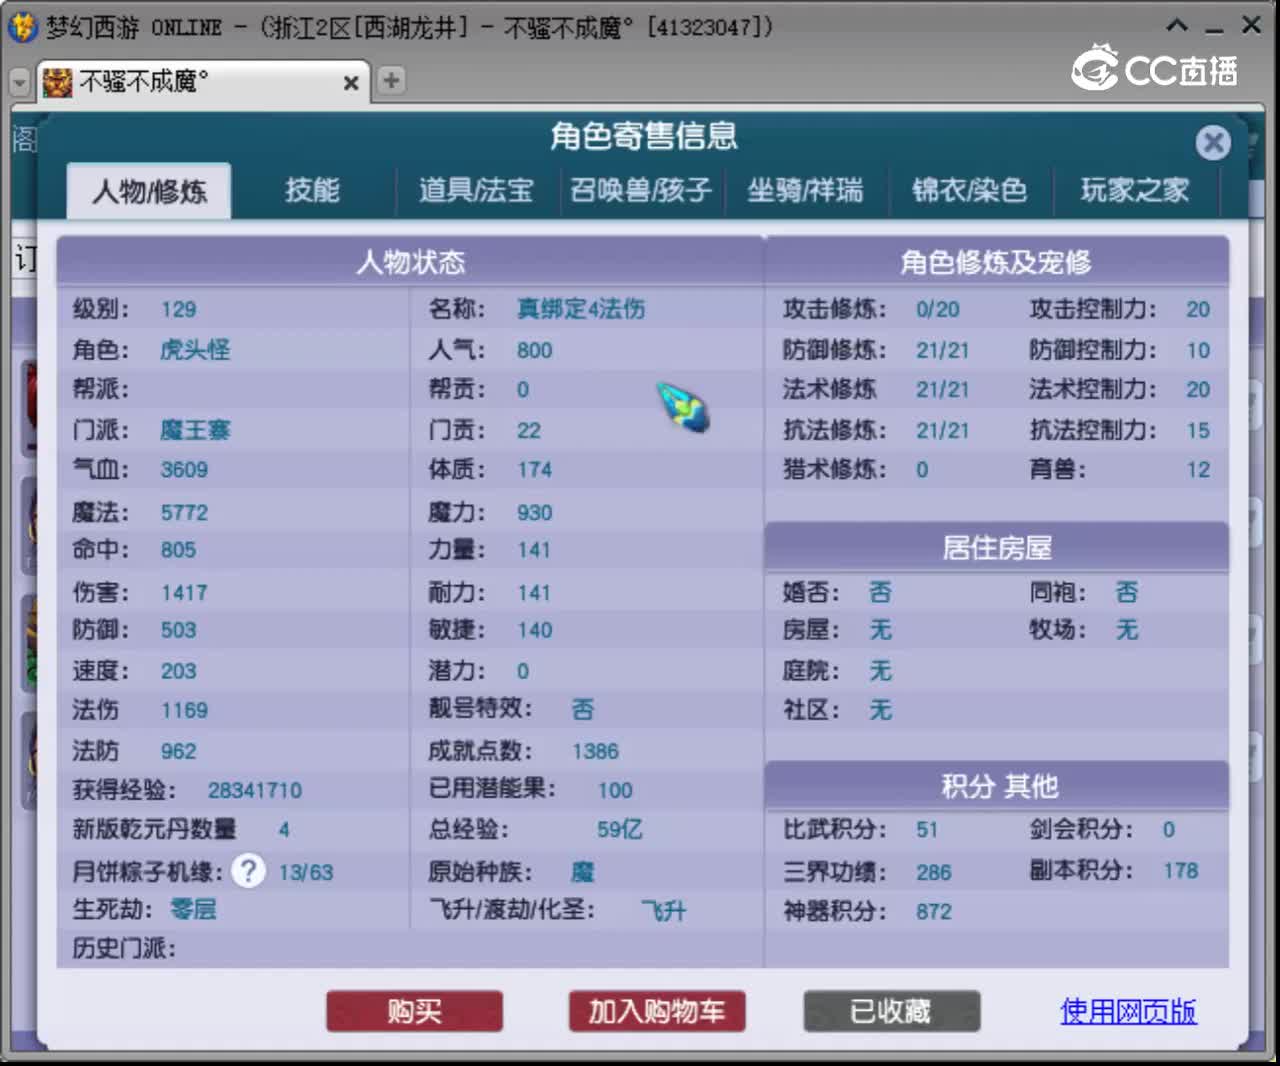Click the 人物状态 section header
The height and width of the screenshot is (1066, 1280).
click(x=411, y=262)
